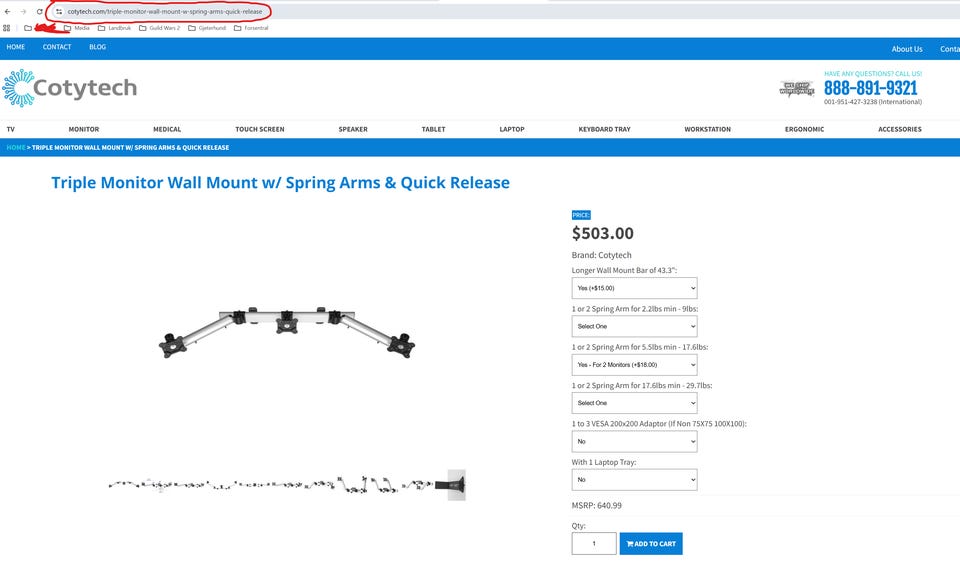The width and height of the screenshot is (960, 565).
Task: Reload the page with the refresh icon
Action: (39, 12)
